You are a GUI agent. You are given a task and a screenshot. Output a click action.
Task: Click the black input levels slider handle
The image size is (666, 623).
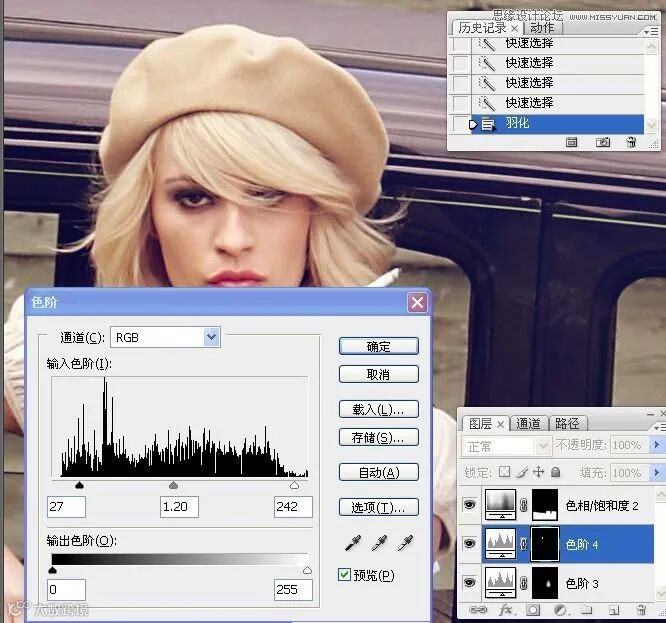click(79, 485)
